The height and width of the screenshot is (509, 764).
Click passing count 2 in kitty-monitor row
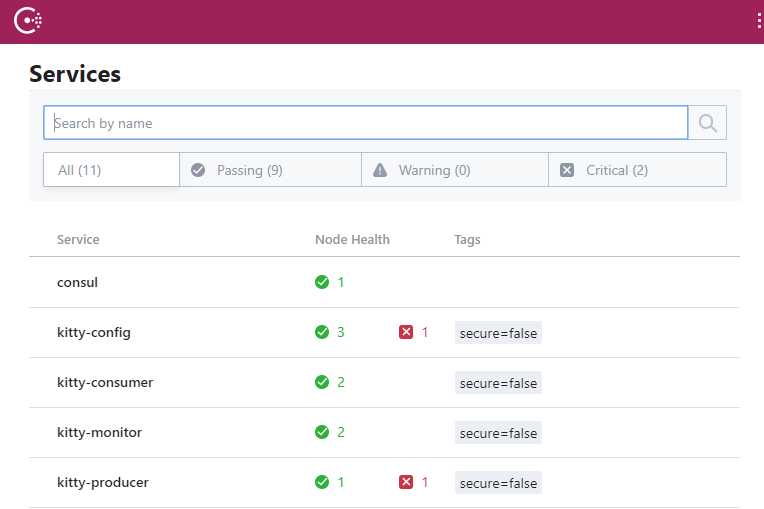coord(341,432)
